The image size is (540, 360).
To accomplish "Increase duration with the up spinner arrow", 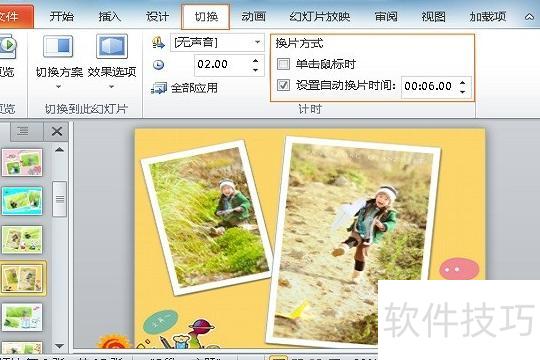I will (x=255, y=61).
